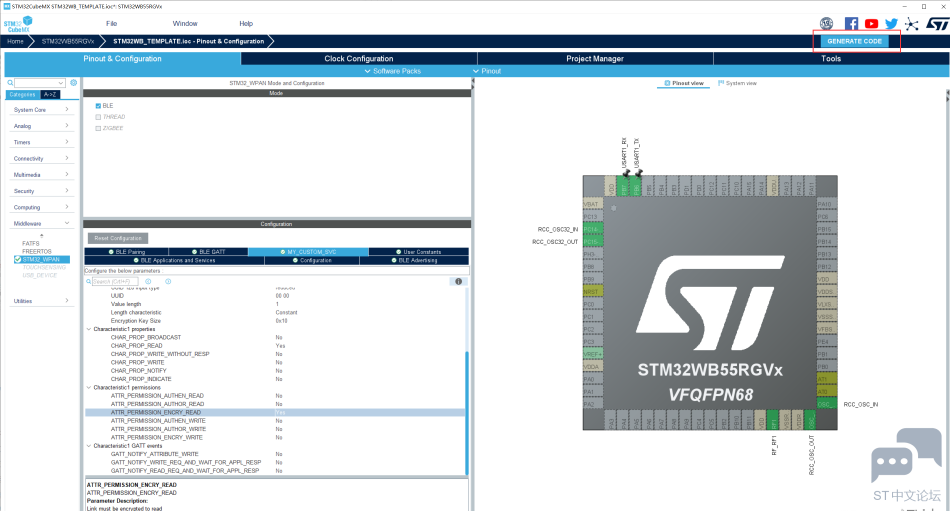The image size is (950, 511).
Task: Click the VBAT pin on the chip
Action: [x=593, y=204]
